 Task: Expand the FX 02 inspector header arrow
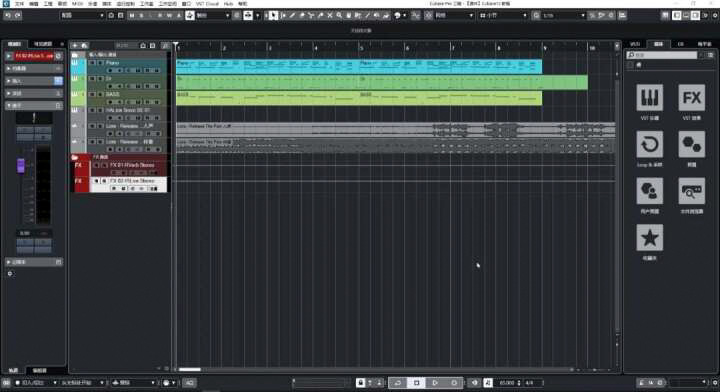pos(8,56)
